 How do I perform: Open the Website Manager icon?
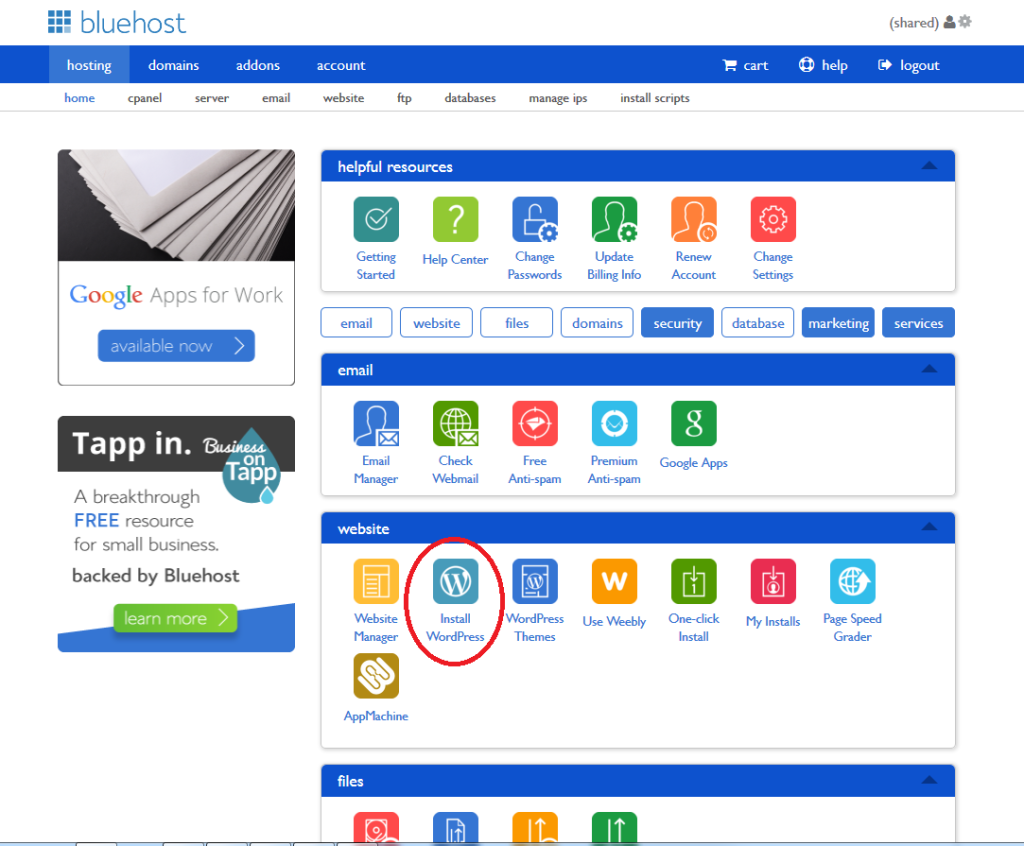(376, 581)
